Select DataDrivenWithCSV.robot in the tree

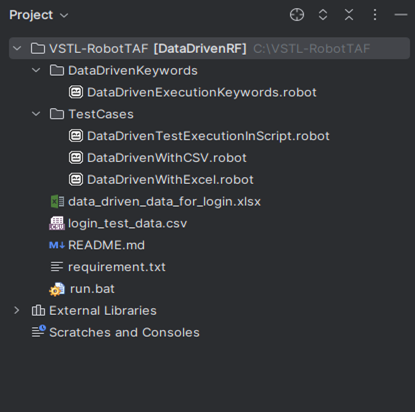(x=167, y=158)
